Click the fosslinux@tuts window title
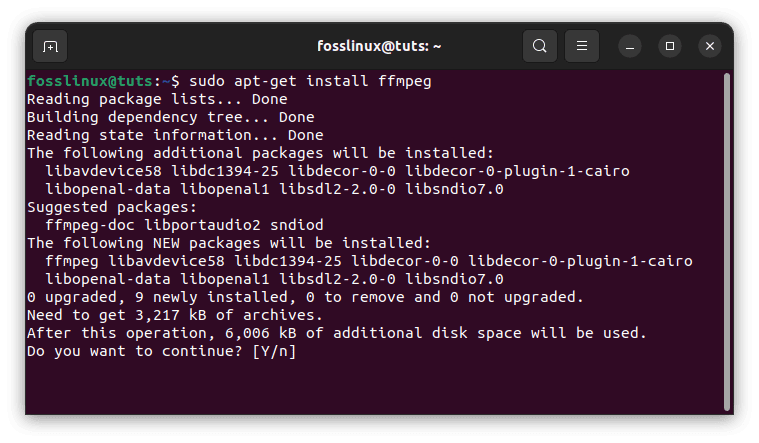Image resolution: width=759 pixels, height=443 pixels. 379,46
